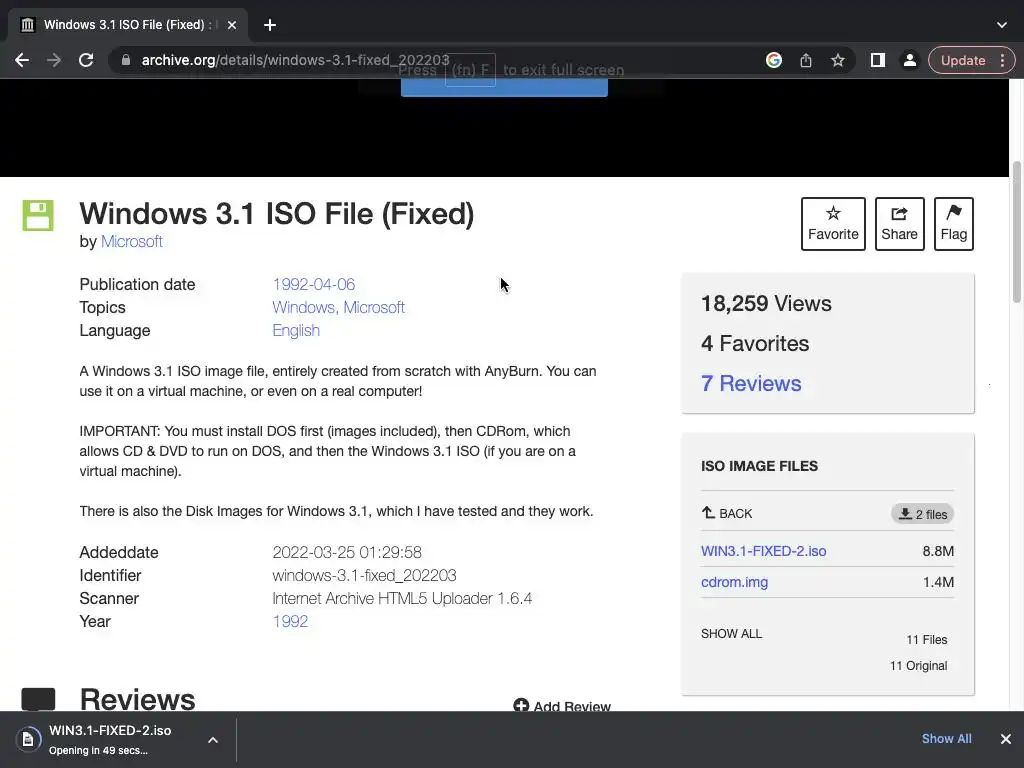Open the 1992-04-06 publication date link
The width and height of the screenshot is (1024, 768).
tap(313, 285)
